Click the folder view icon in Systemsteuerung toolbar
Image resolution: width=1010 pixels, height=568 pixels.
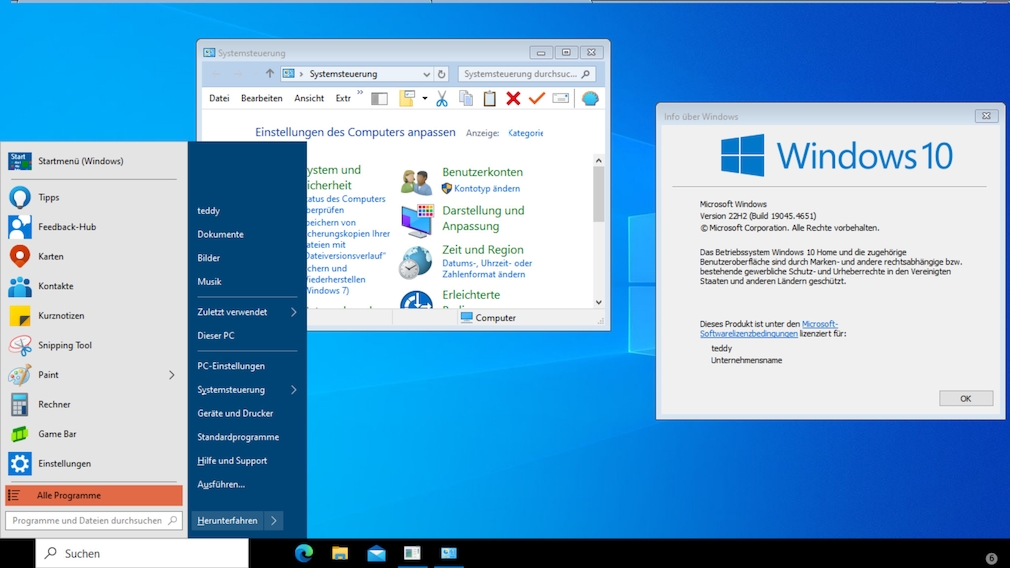pyautogui.click(x=407, y=99)
